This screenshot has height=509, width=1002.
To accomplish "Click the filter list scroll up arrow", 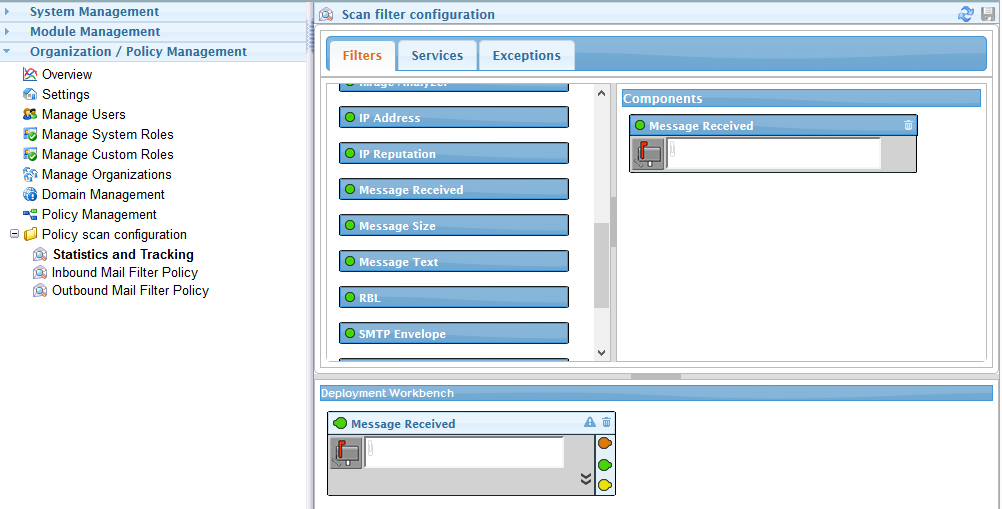I will [x=601, y=93].
